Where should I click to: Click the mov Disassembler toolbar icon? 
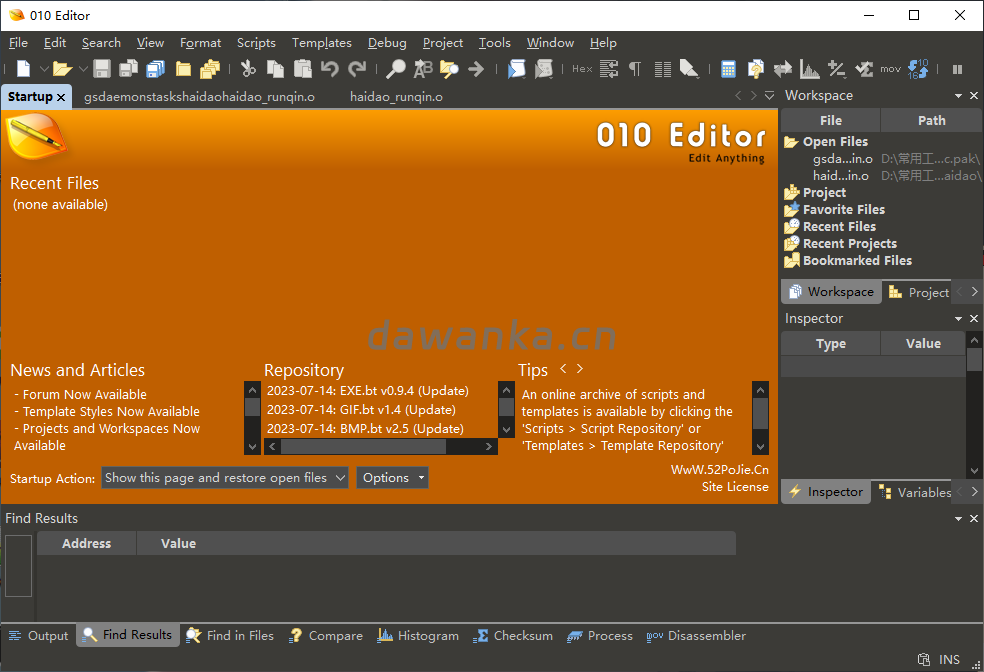[890, 69]
